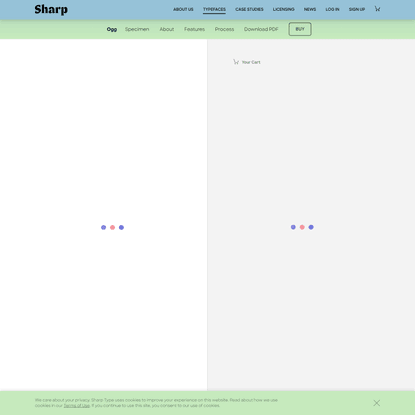Image resolution: width=415 pixels, height=415 pixels.
Task: Open the Terms of Use link
Action: tap(77, 406)
